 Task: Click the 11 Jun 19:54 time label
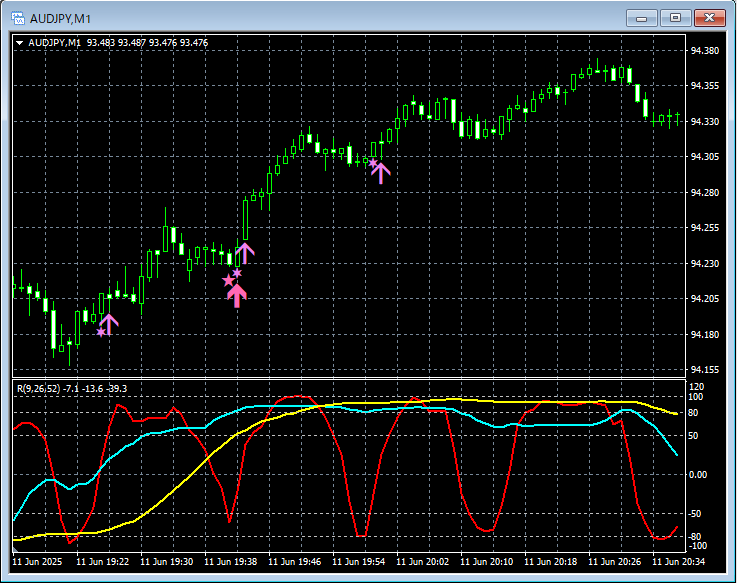(x=359, y=562)
